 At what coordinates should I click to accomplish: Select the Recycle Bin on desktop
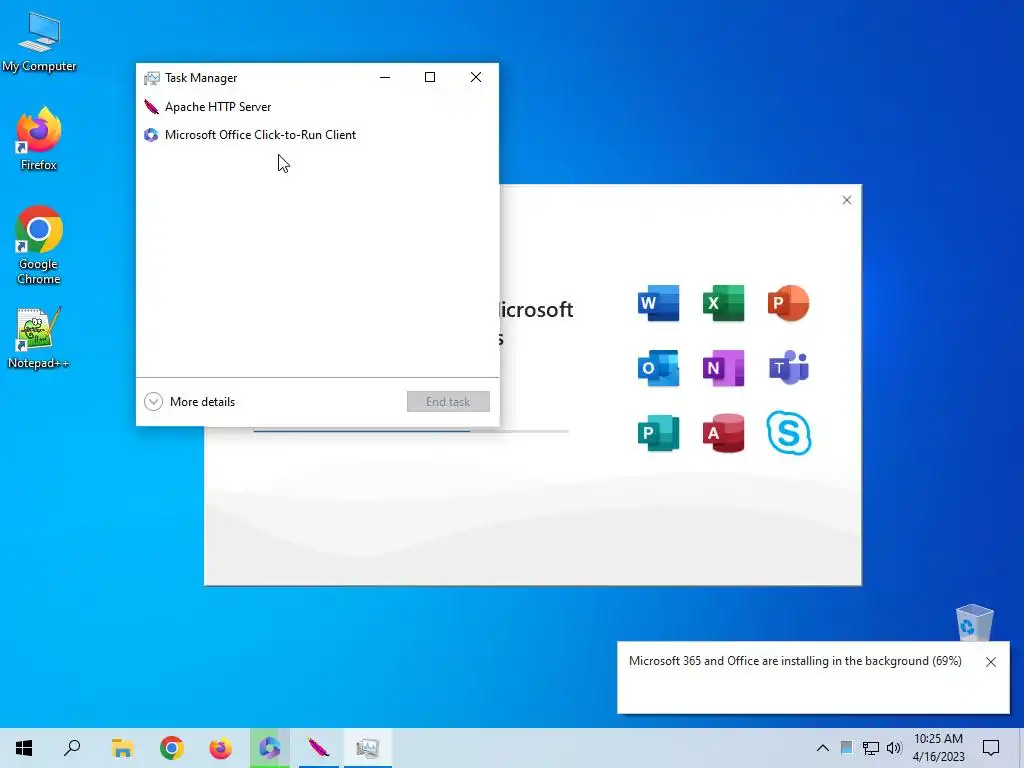(974, 622)
